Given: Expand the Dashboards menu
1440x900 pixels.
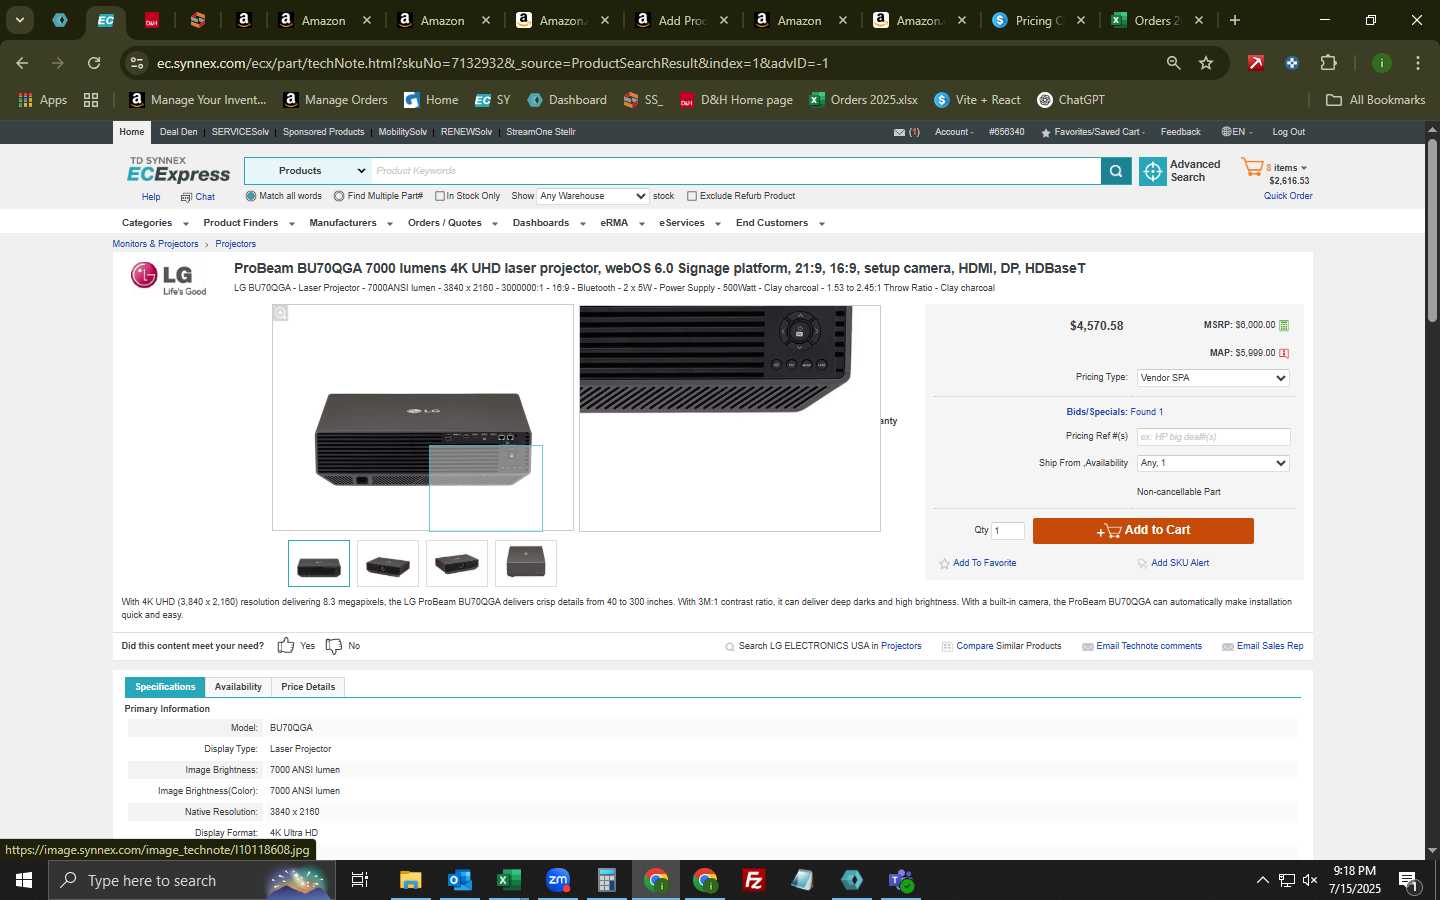Looking at the screenshot, I should pyautogui.click(x=549, y=223).
